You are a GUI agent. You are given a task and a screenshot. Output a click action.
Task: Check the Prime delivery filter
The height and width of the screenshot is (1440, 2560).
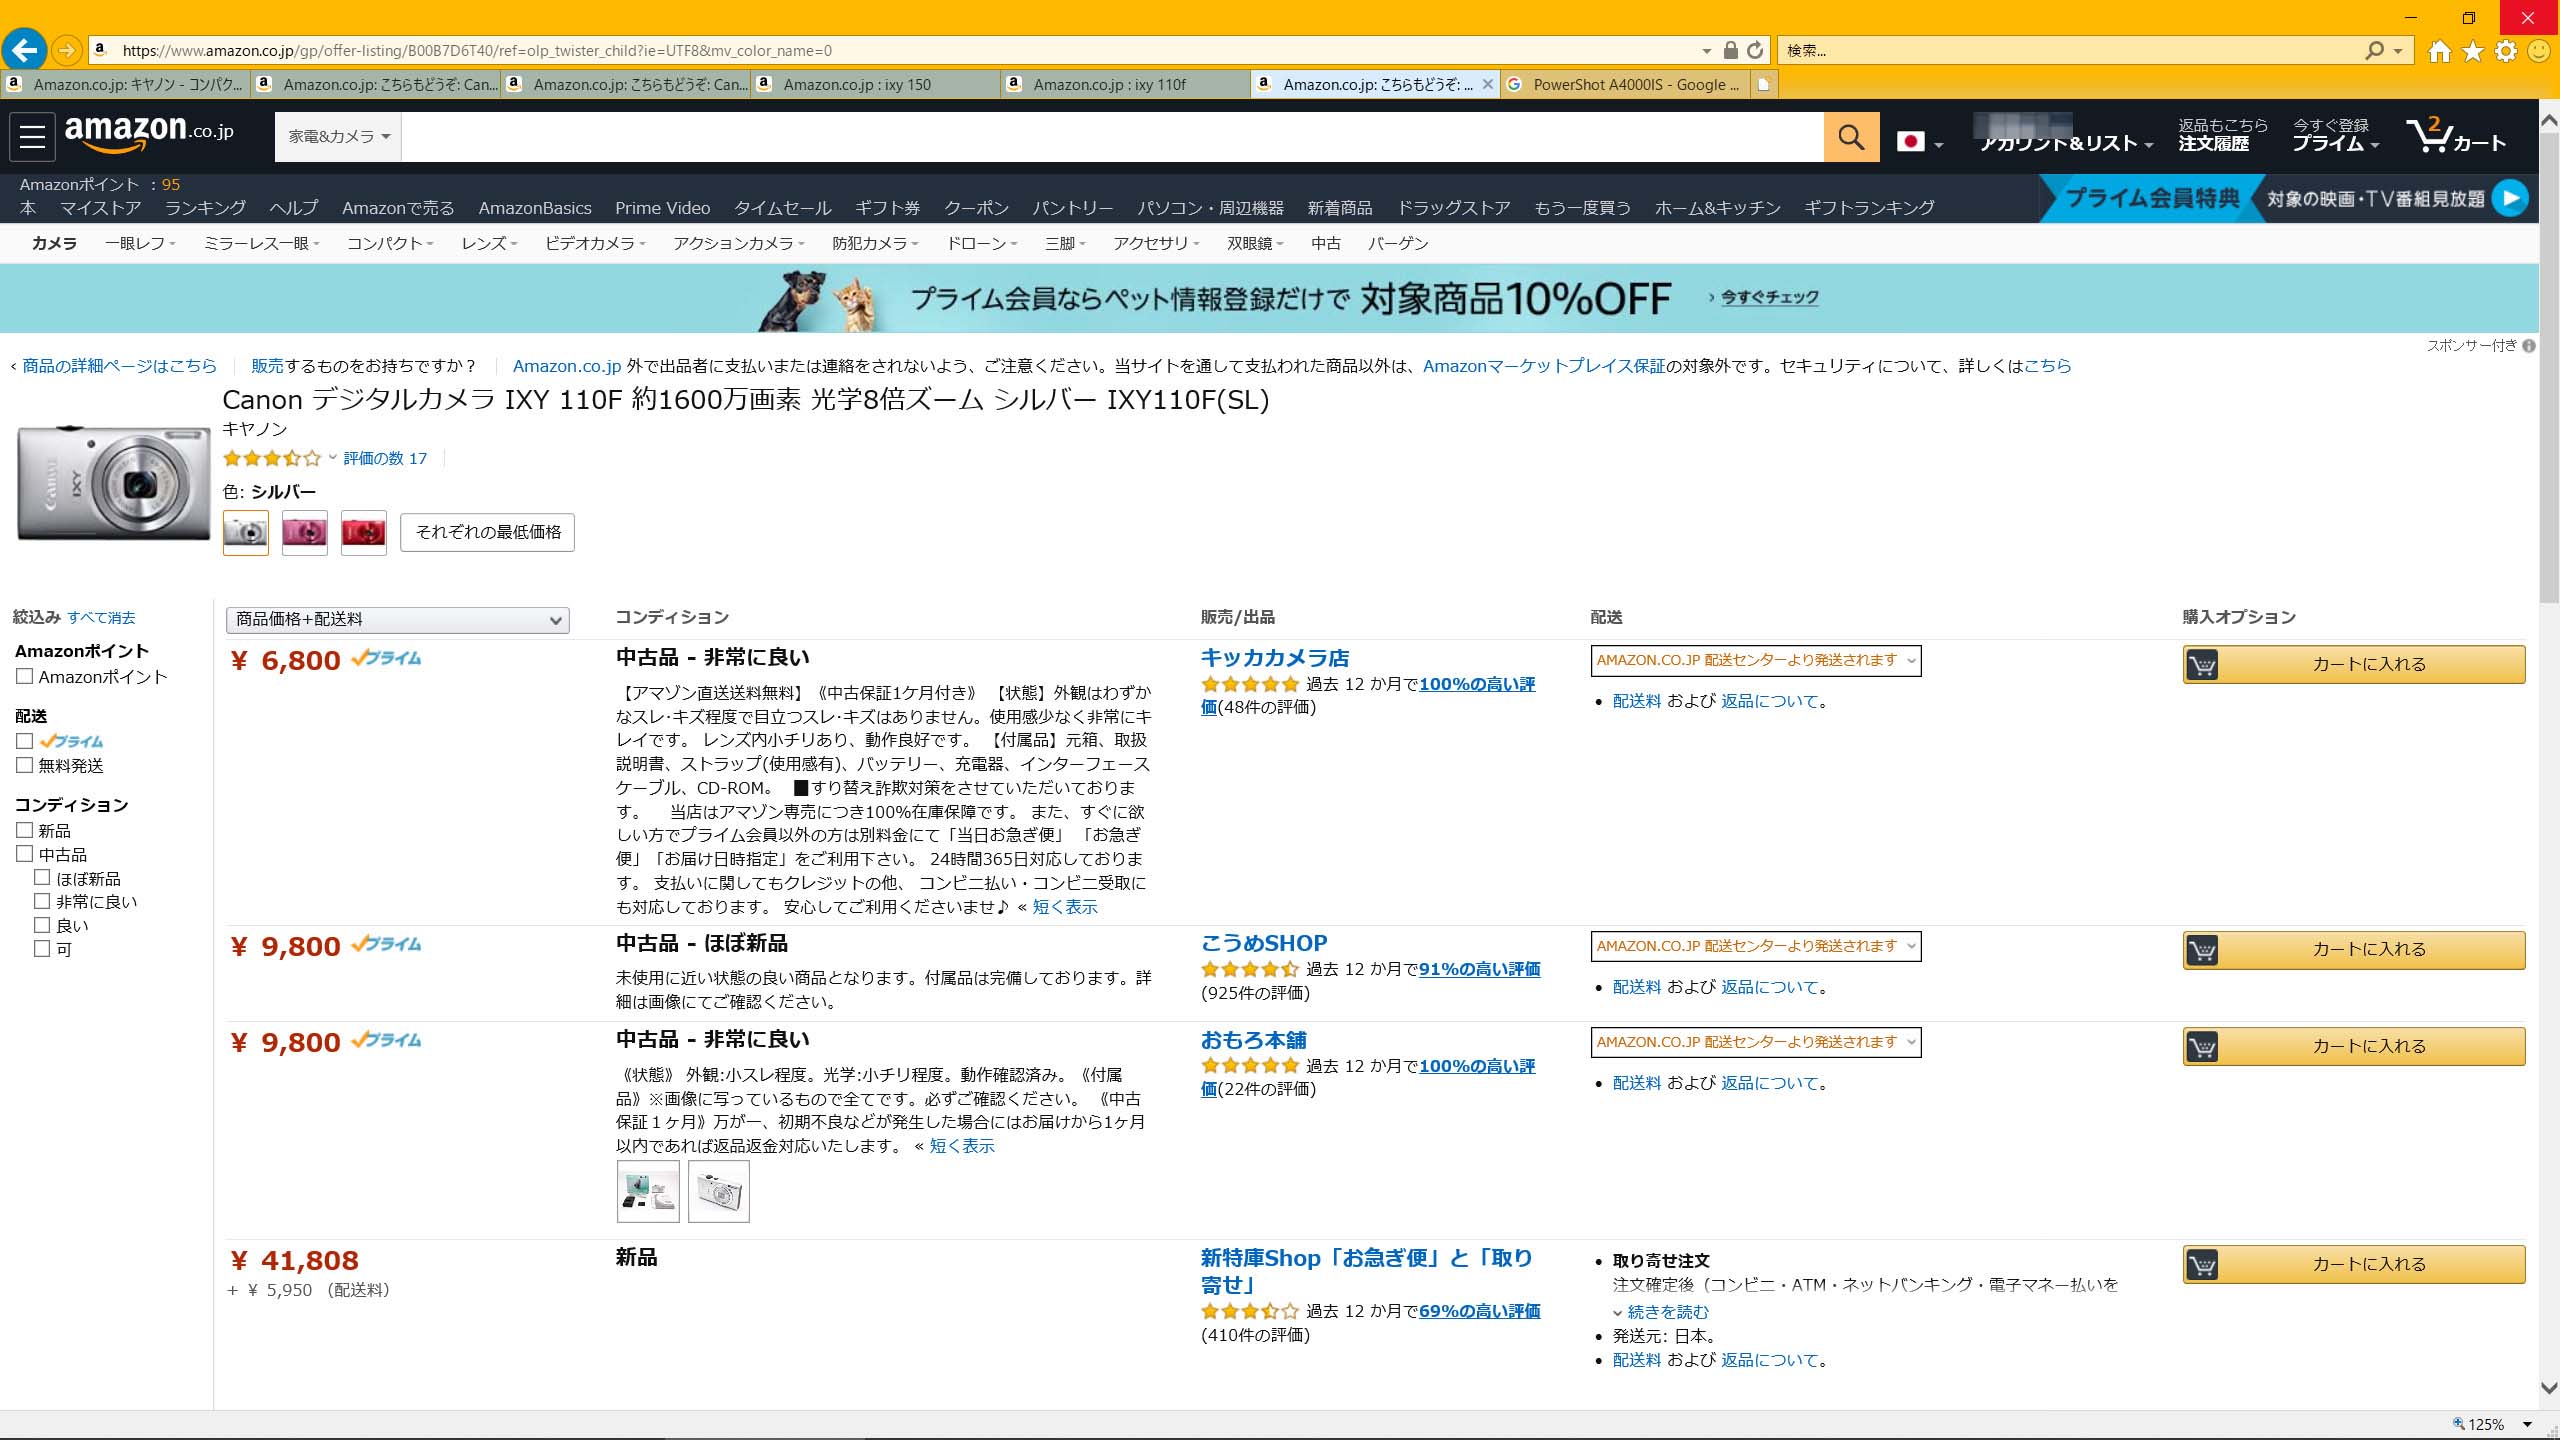25,741
